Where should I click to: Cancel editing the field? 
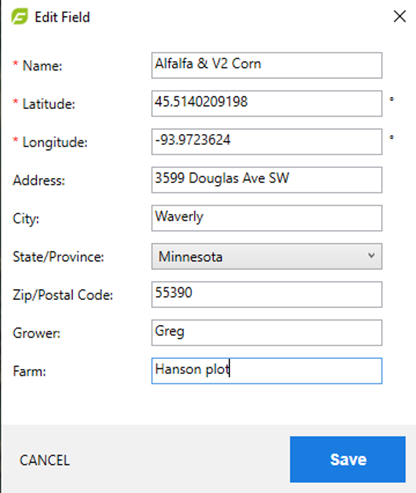point(45,460)
